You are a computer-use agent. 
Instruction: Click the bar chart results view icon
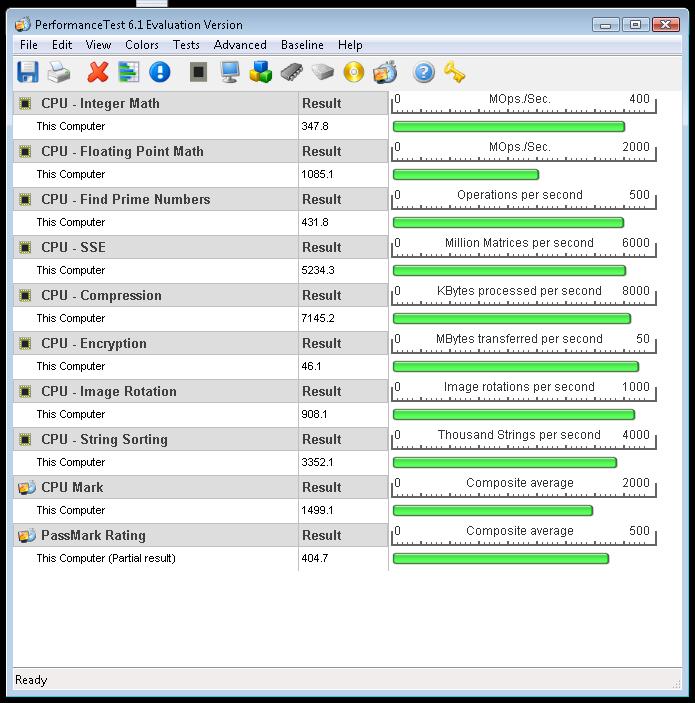(x=129, y=72)
